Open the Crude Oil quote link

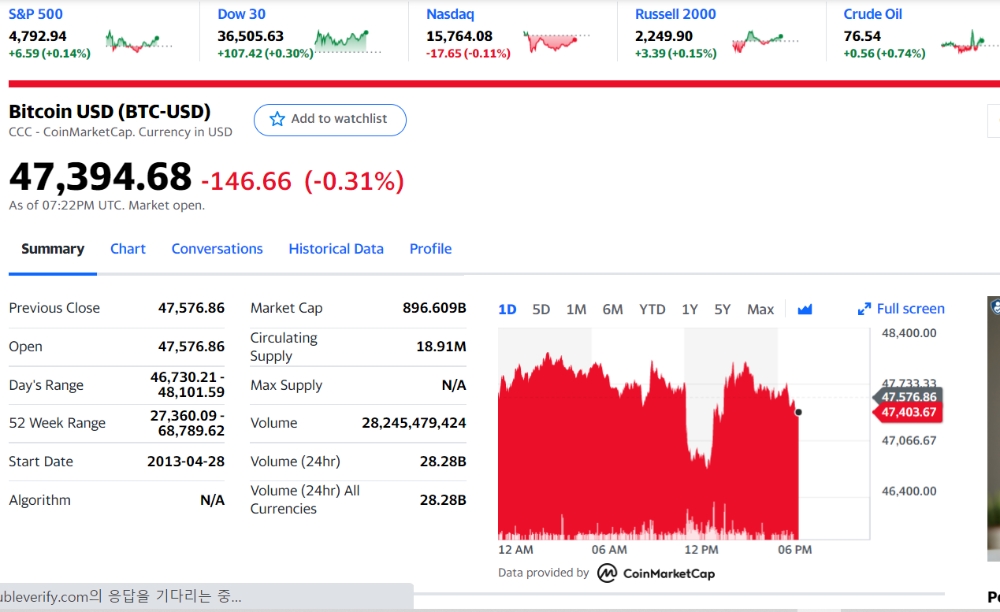[872, 14]
